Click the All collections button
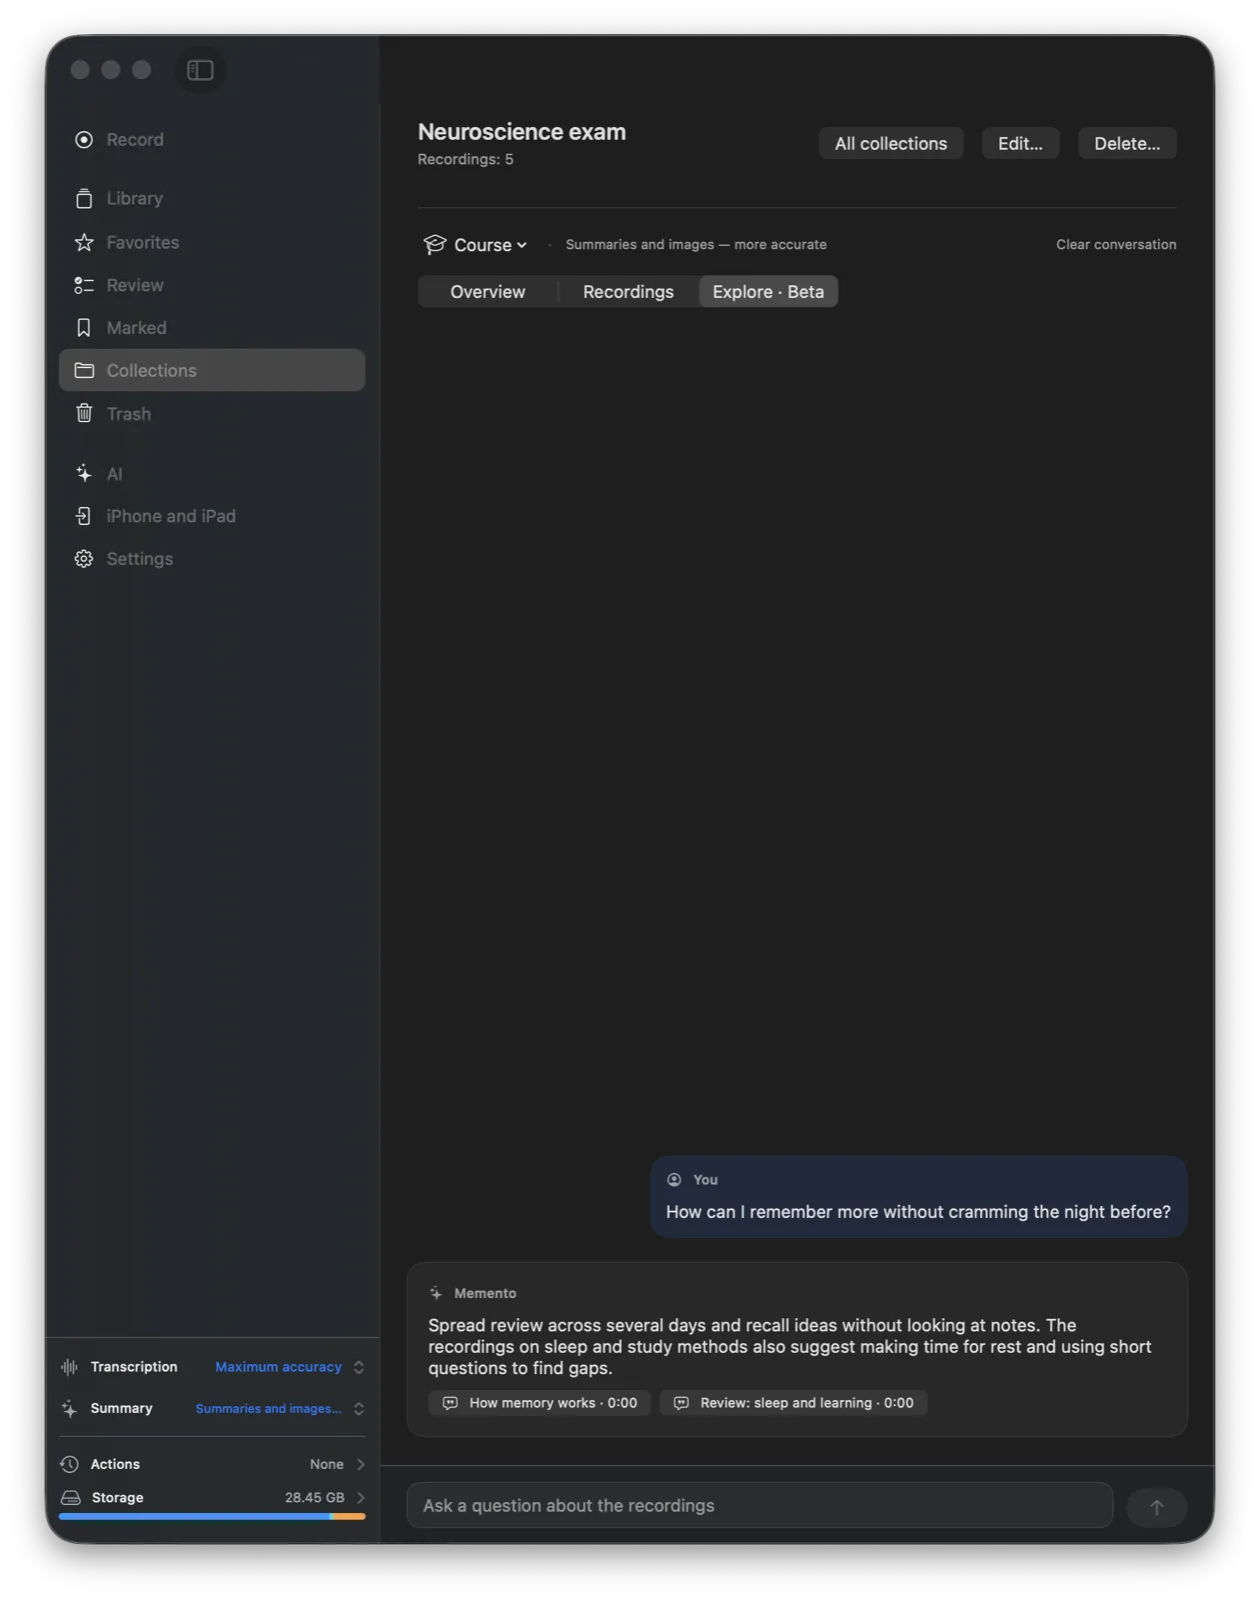Viewport: 1260px width, 1600px height. pyautogui.click(x=890, y=144)
